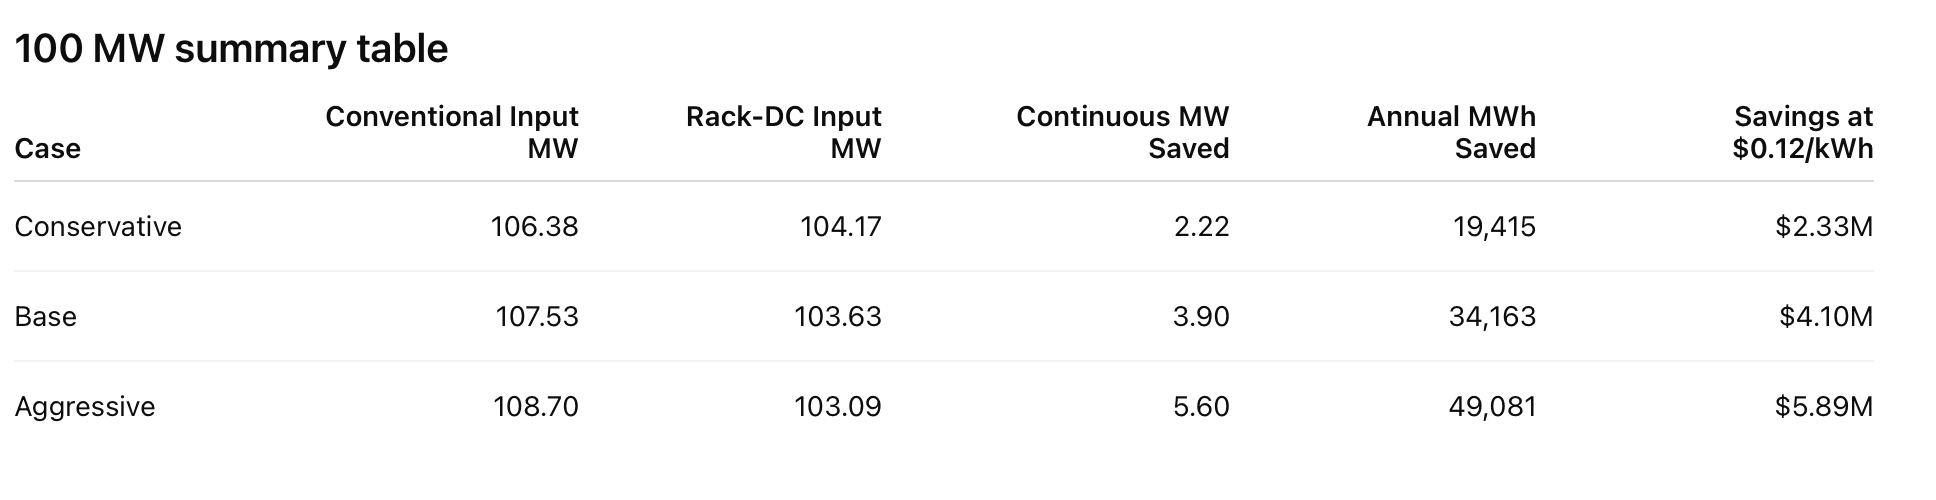This screenshot has width=1936, height=500.
Task: Select the Conservative row label
Action: (98, 227)
